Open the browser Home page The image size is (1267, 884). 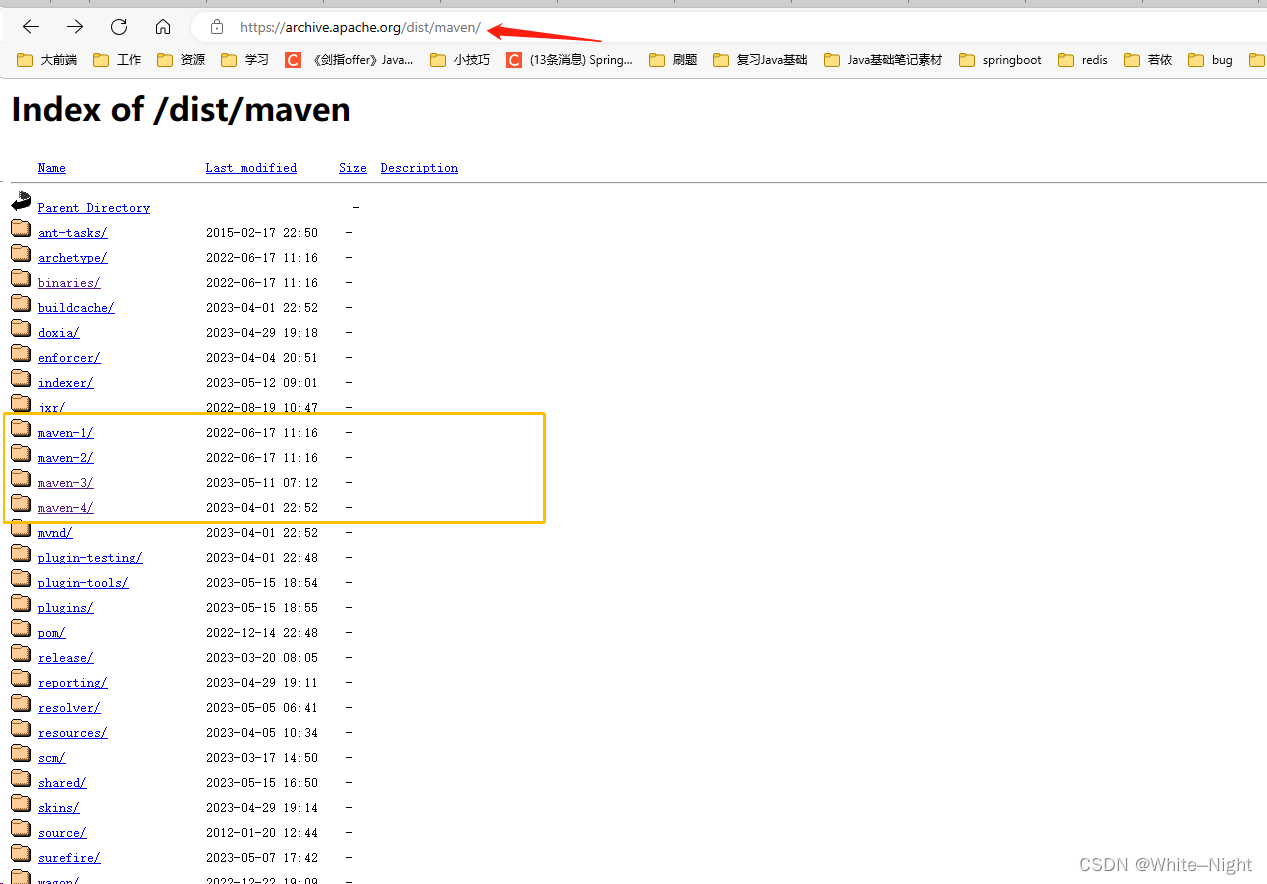click(163, 27)
